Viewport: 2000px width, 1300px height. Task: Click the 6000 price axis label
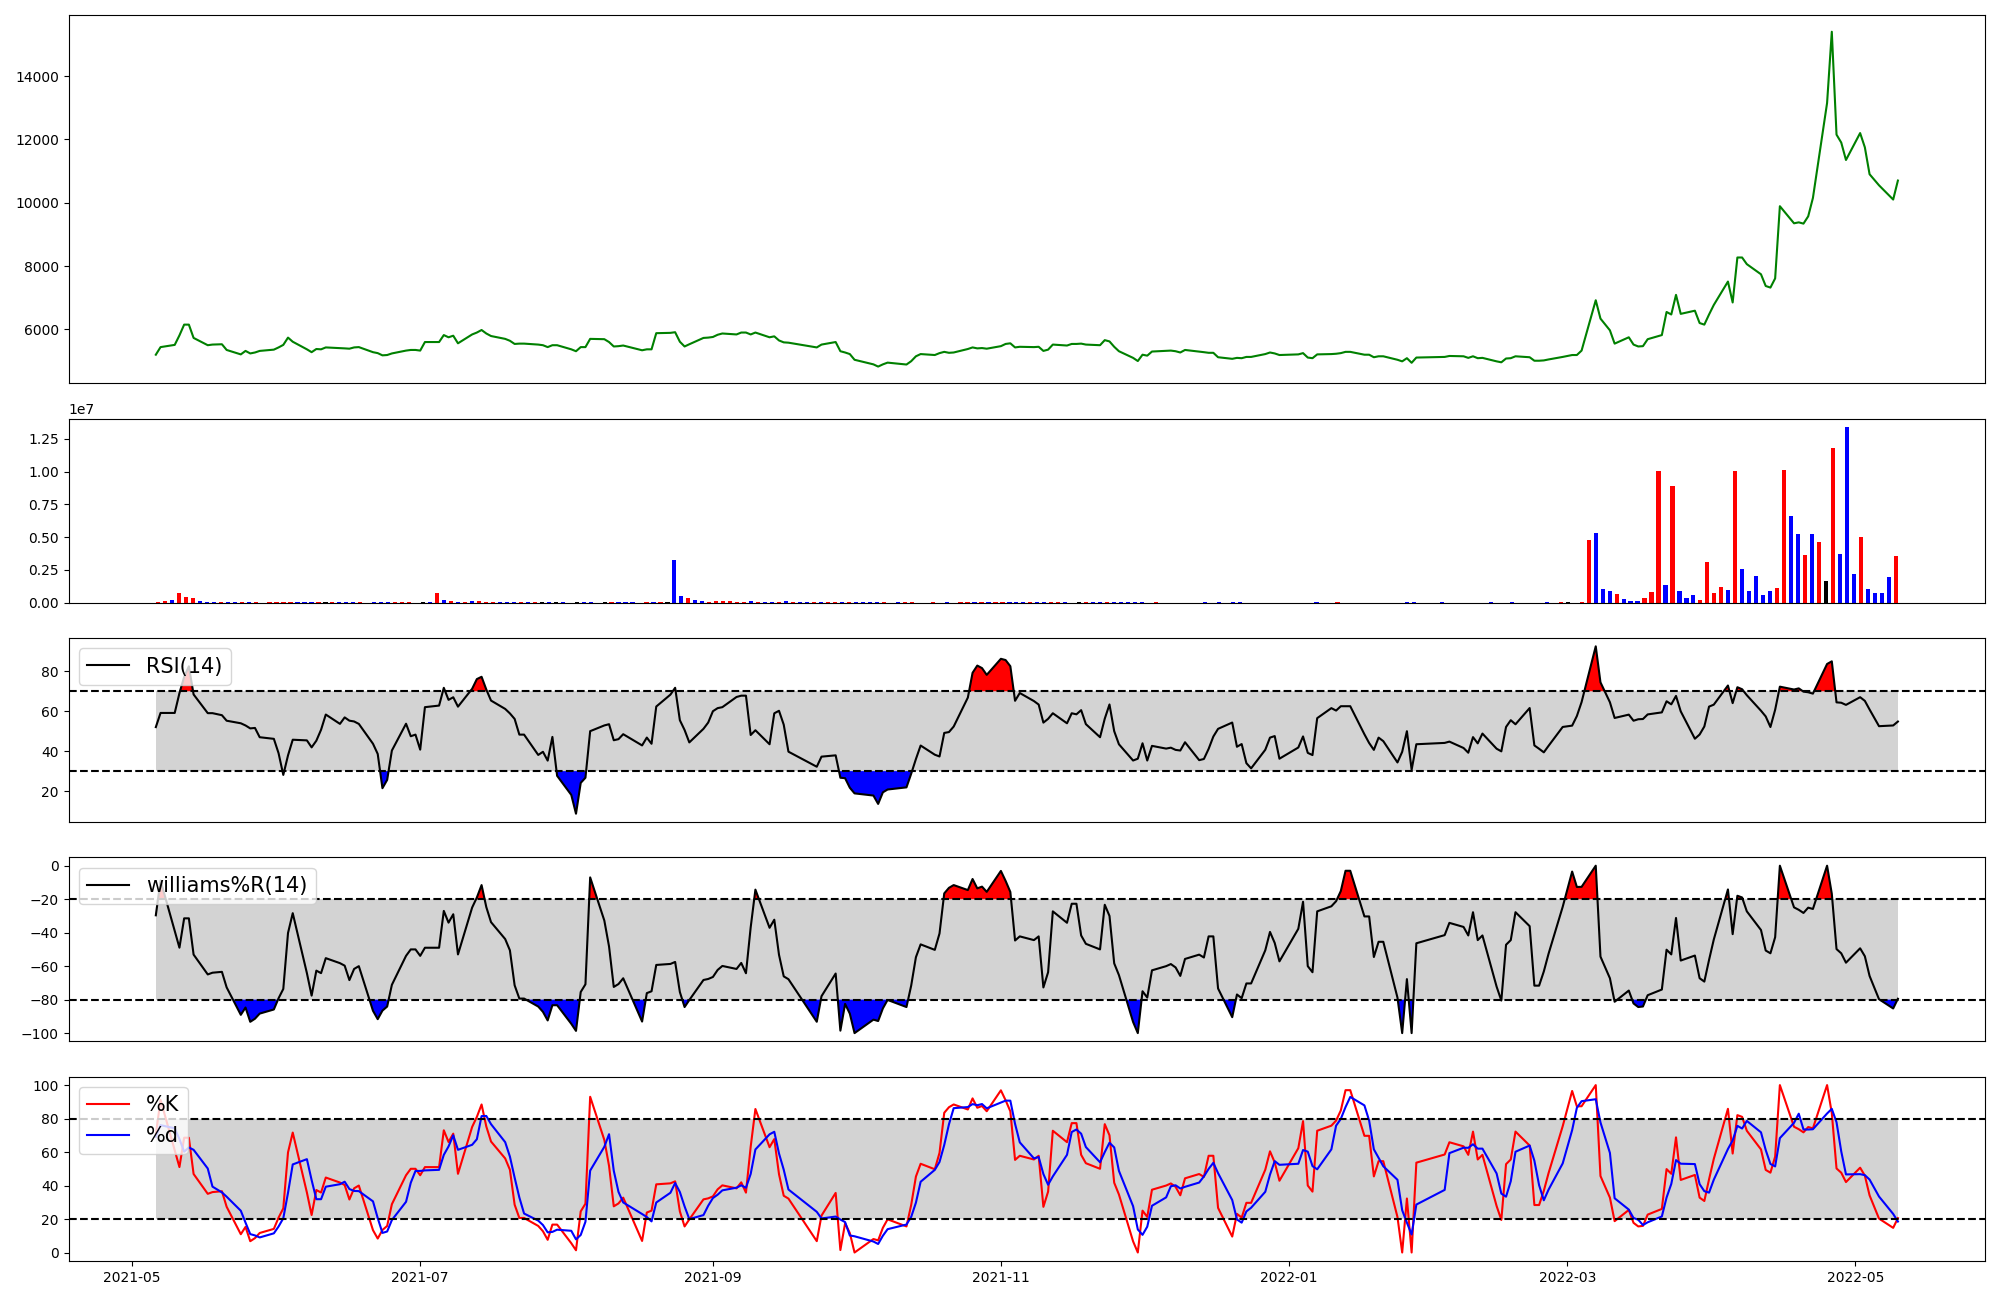click(41, 330)
